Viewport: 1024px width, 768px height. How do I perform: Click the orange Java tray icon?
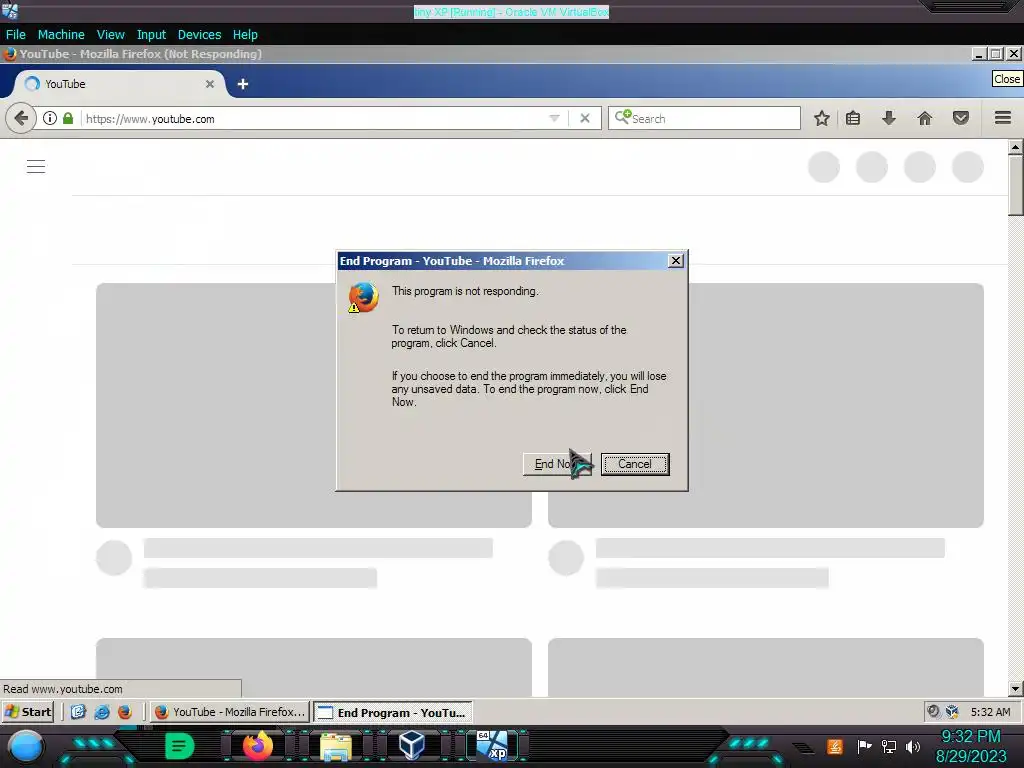pyautogui.click(x=835, y=746)
